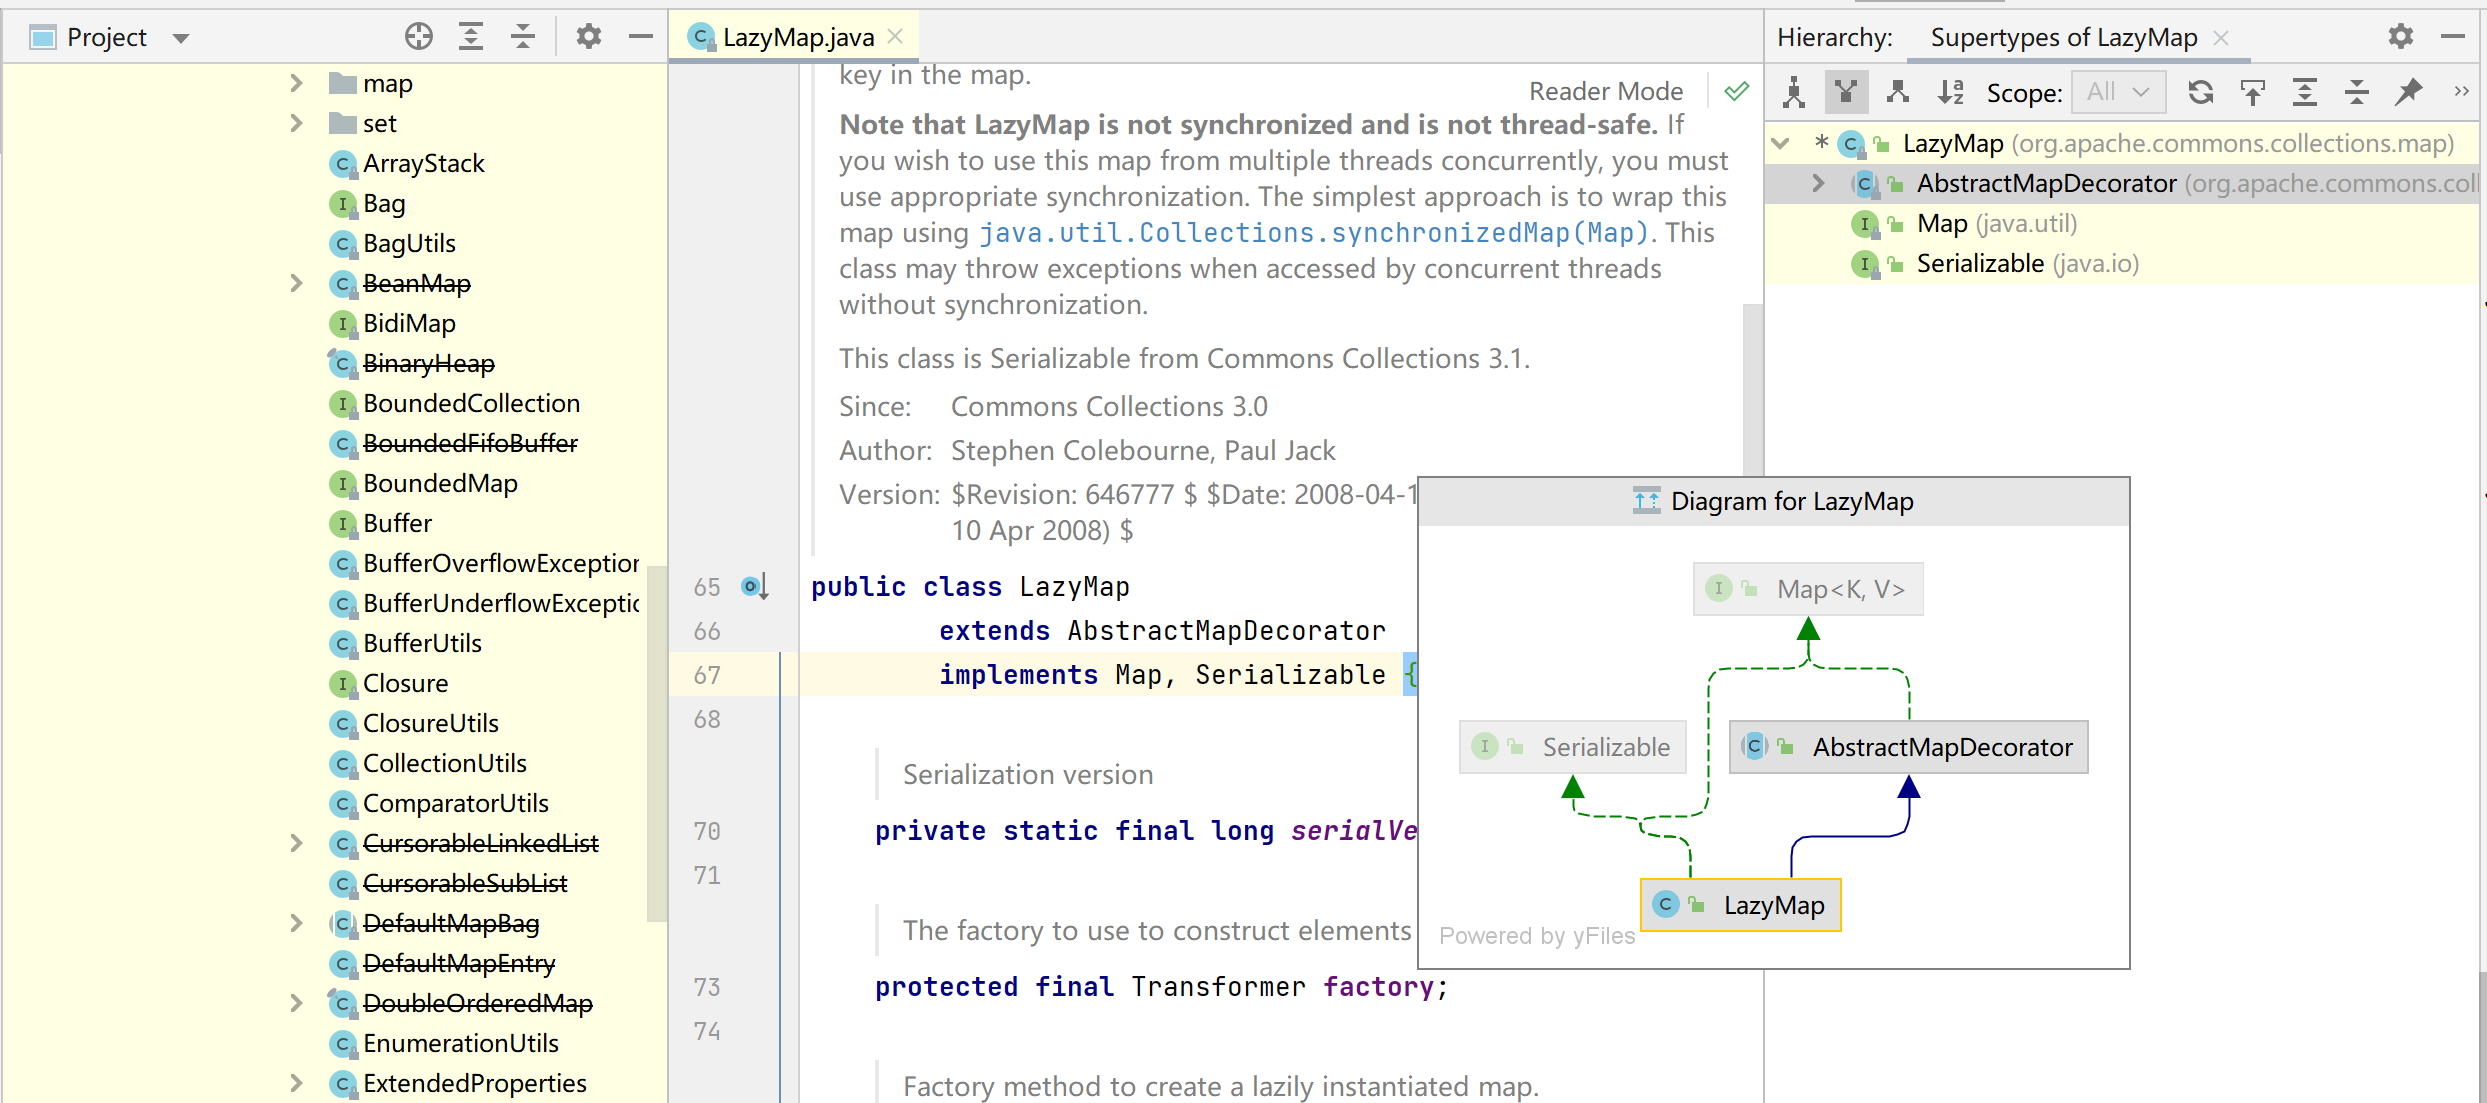
Task: Click line number 67 in the gutter
Action: point(707,675)
